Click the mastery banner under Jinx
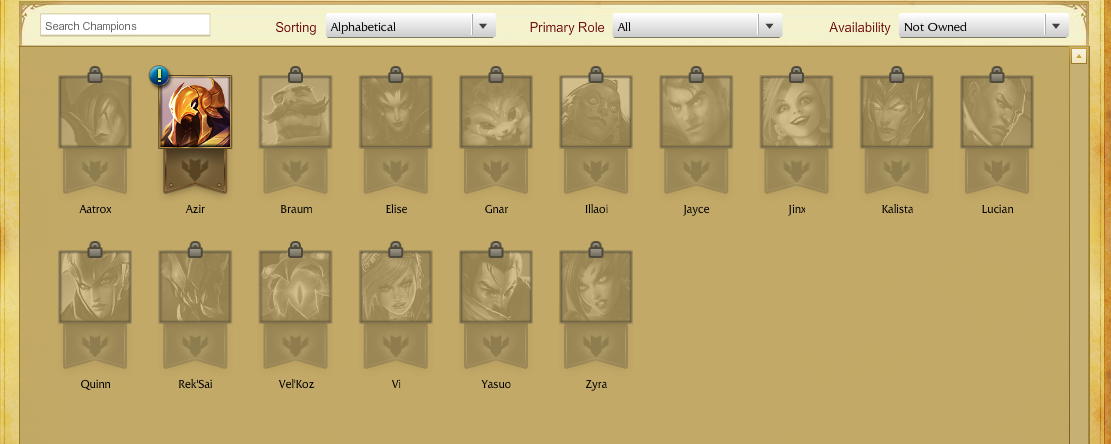 (x=796, y=171)
